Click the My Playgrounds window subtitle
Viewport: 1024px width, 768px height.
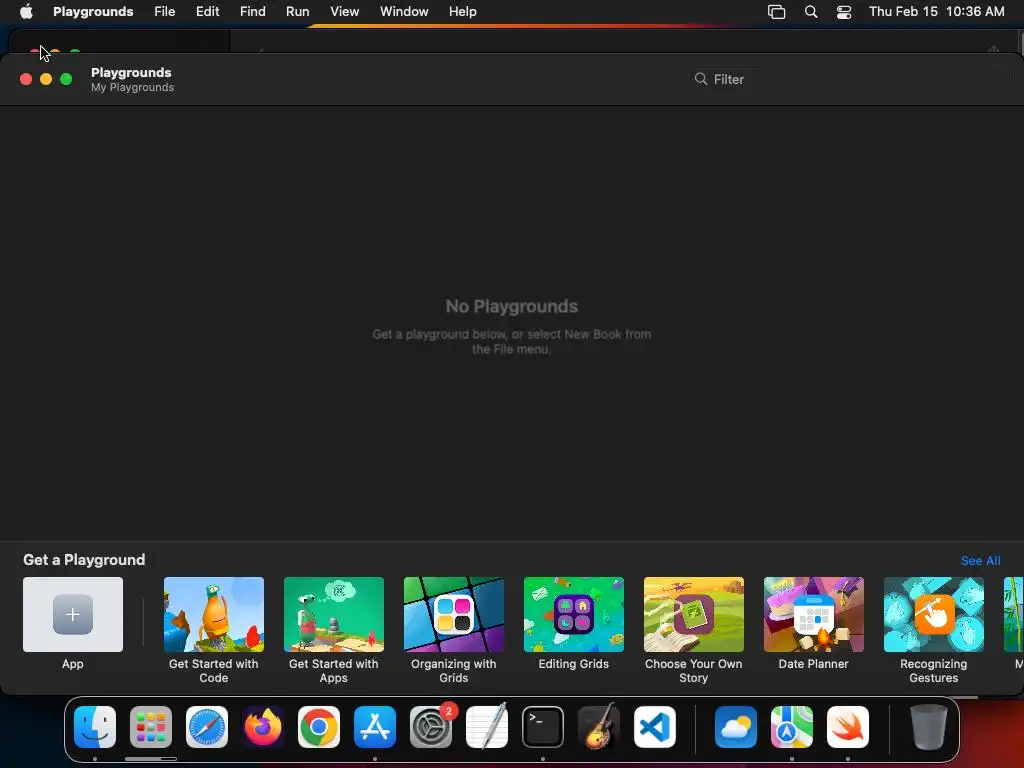click(x=133, y=88)
